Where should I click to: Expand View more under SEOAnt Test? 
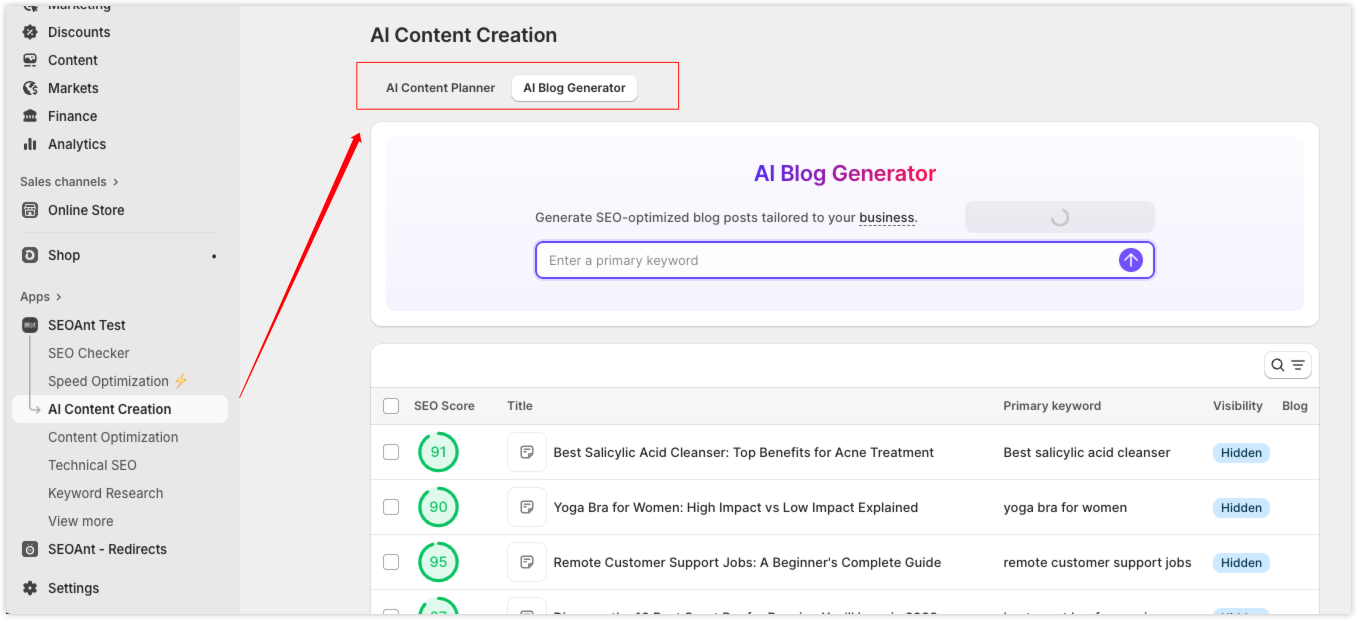(80, 521)
